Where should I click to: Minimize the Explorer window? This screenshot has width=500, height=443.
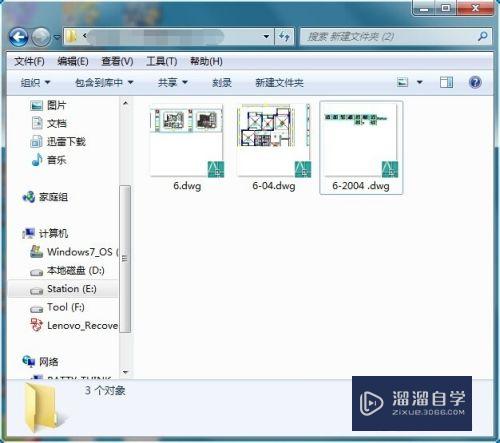424,8
